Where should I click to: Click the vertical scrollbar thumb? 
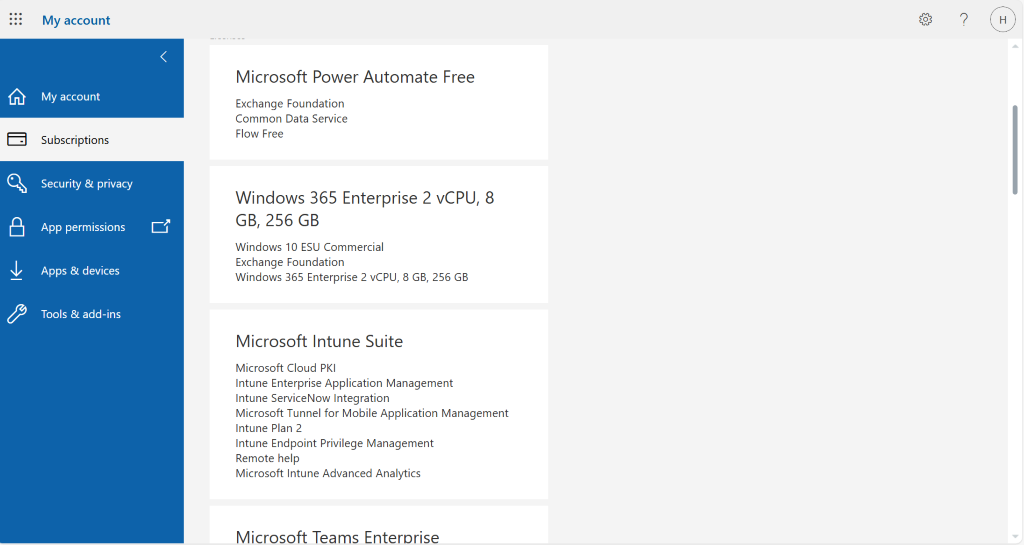1014,149
